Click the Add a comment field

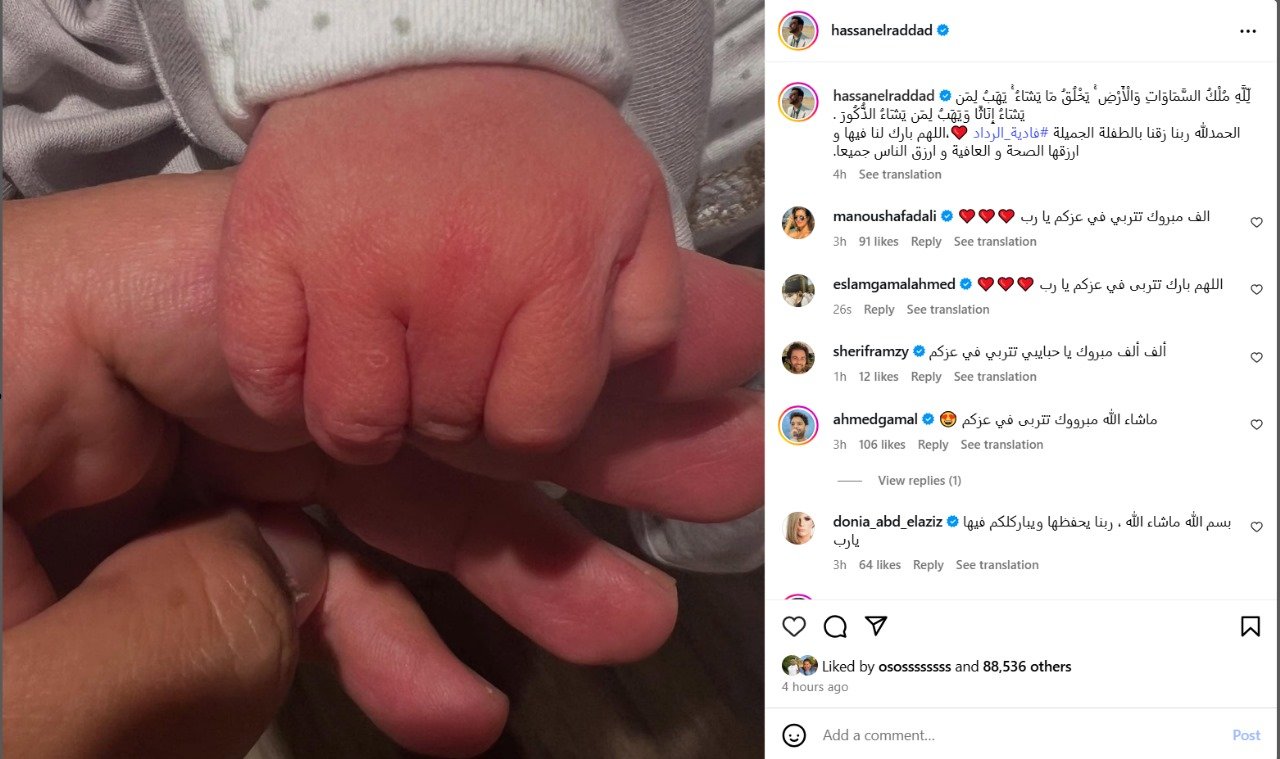[1020, 735]
